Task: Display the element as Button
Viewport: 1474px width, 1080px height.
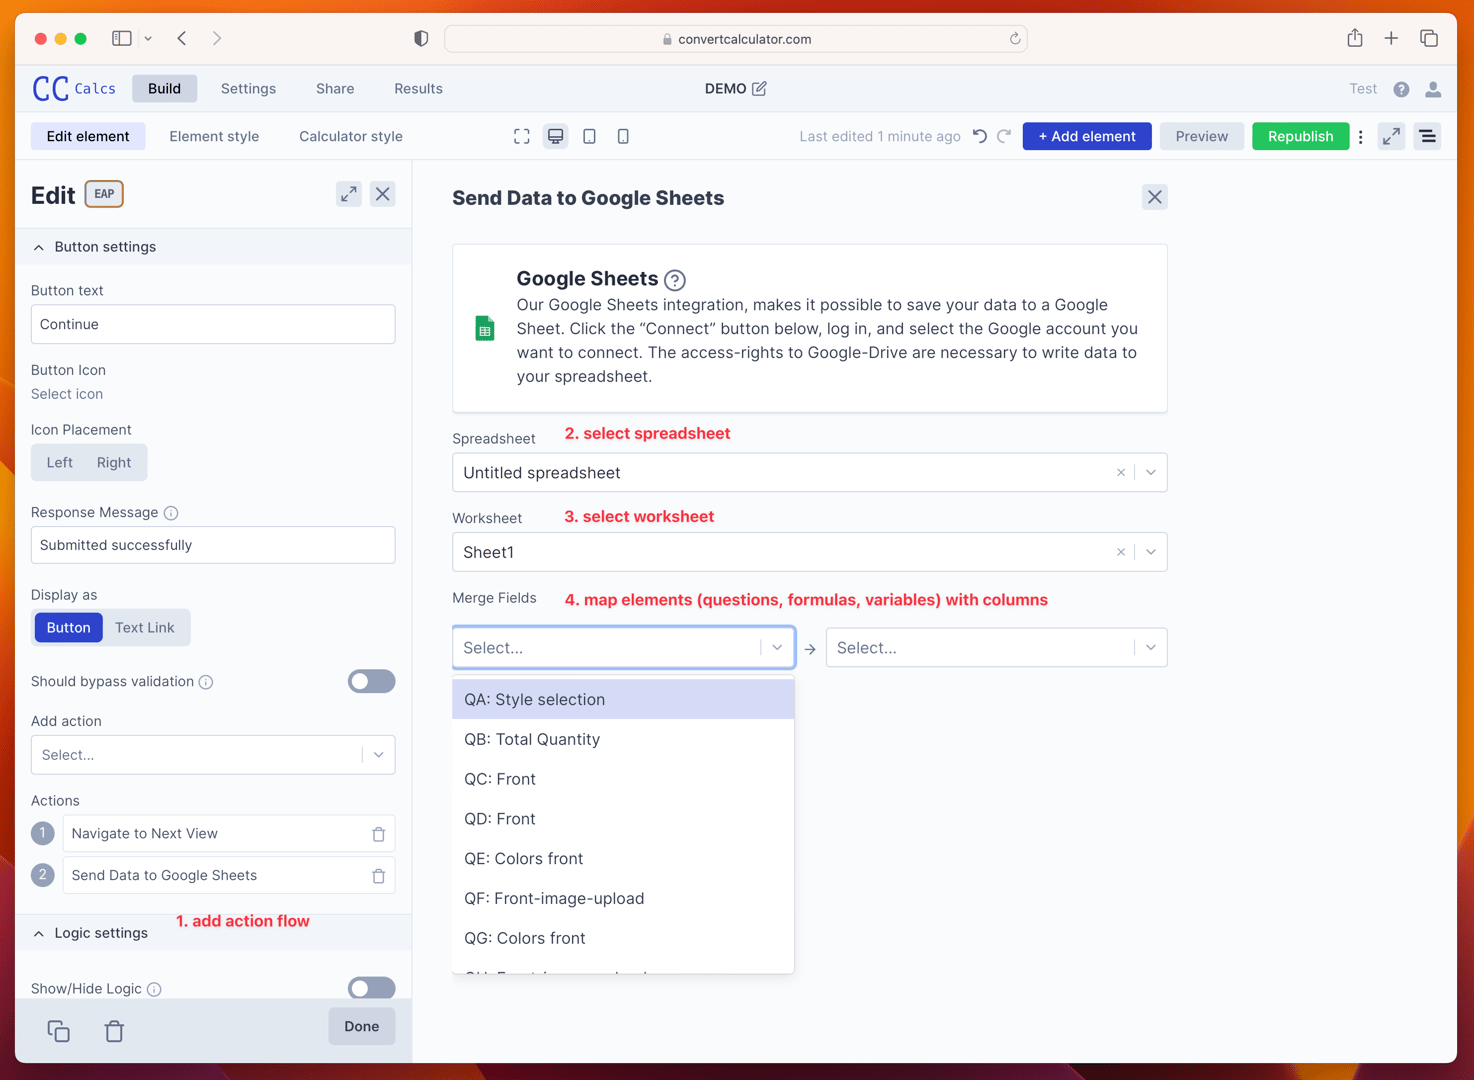Action: point(69,627)
